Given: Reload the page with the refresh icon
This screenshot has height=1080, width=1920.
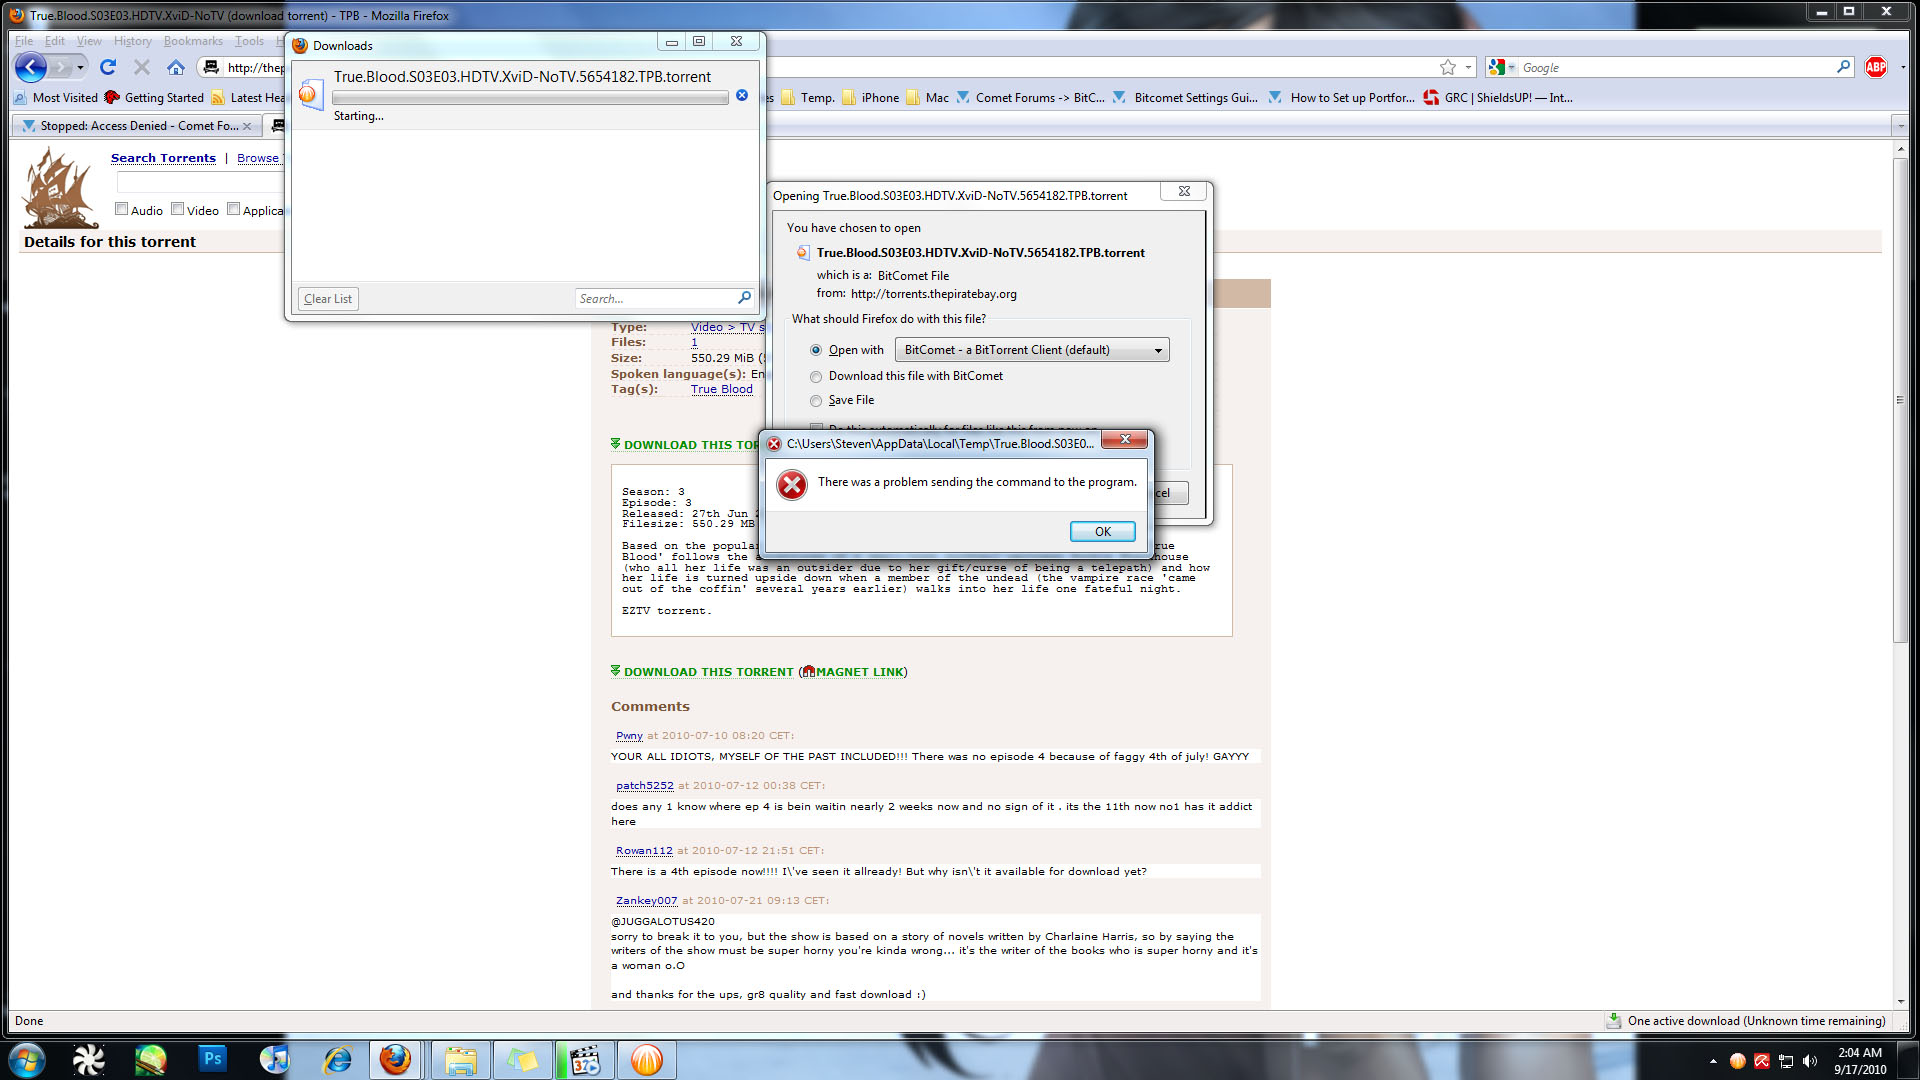Looking at the screenshot, I should tap(108, 67).
